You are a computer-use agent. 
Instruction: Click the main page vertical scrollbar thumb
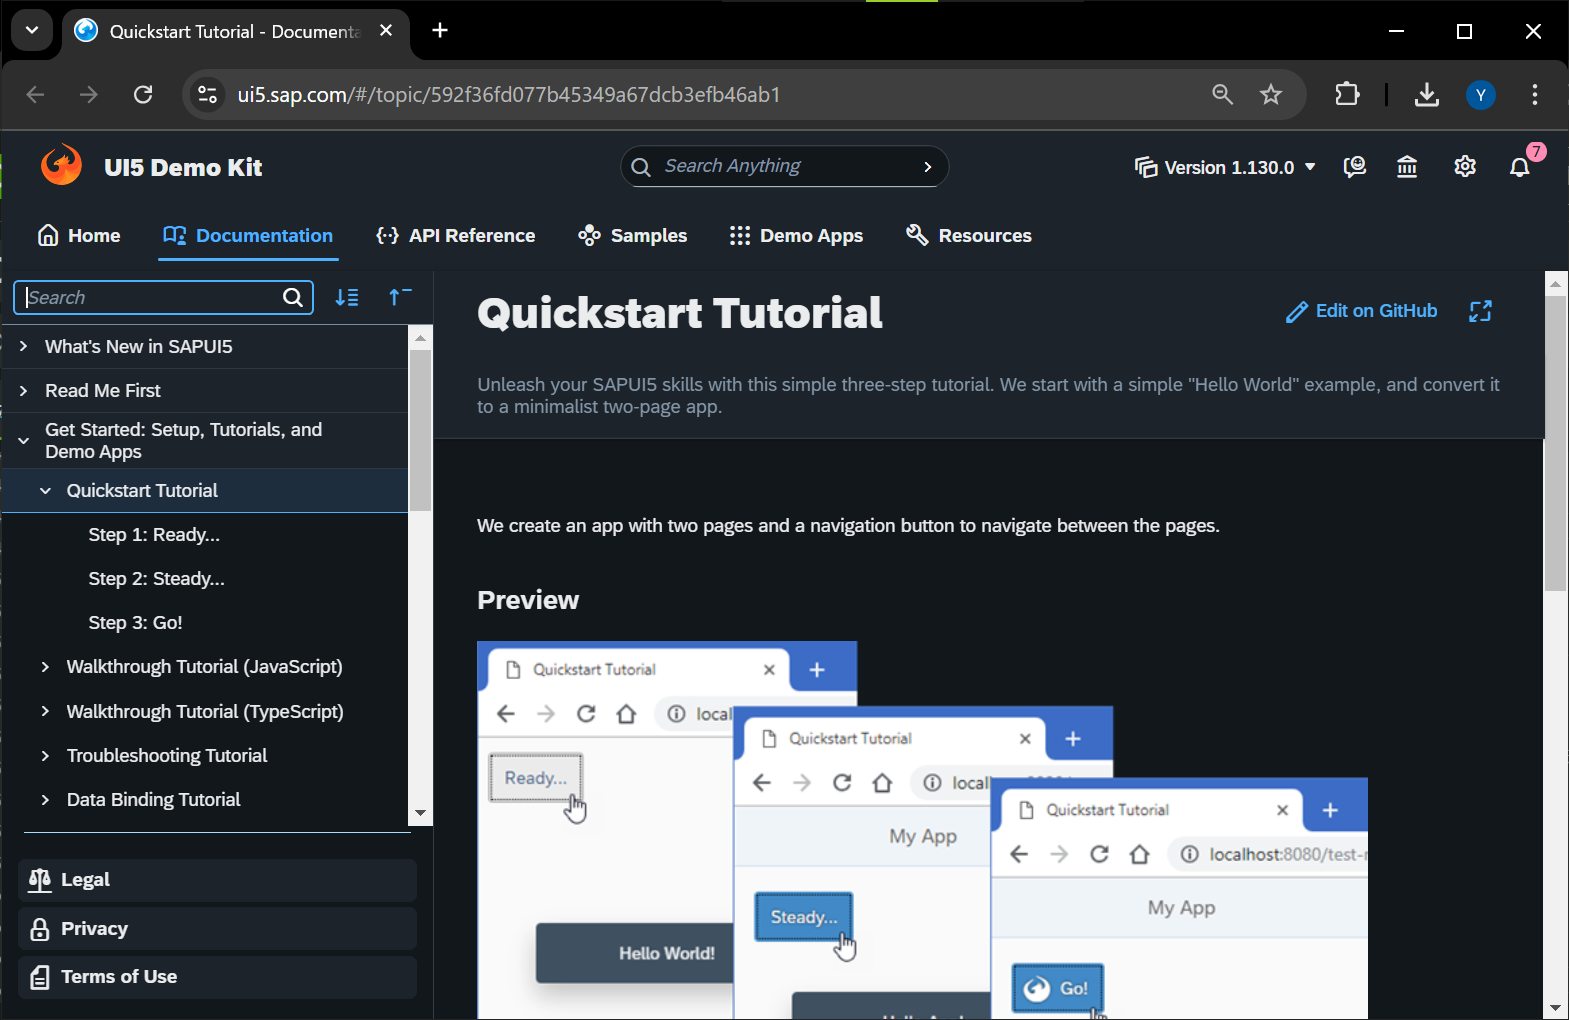1556,443
